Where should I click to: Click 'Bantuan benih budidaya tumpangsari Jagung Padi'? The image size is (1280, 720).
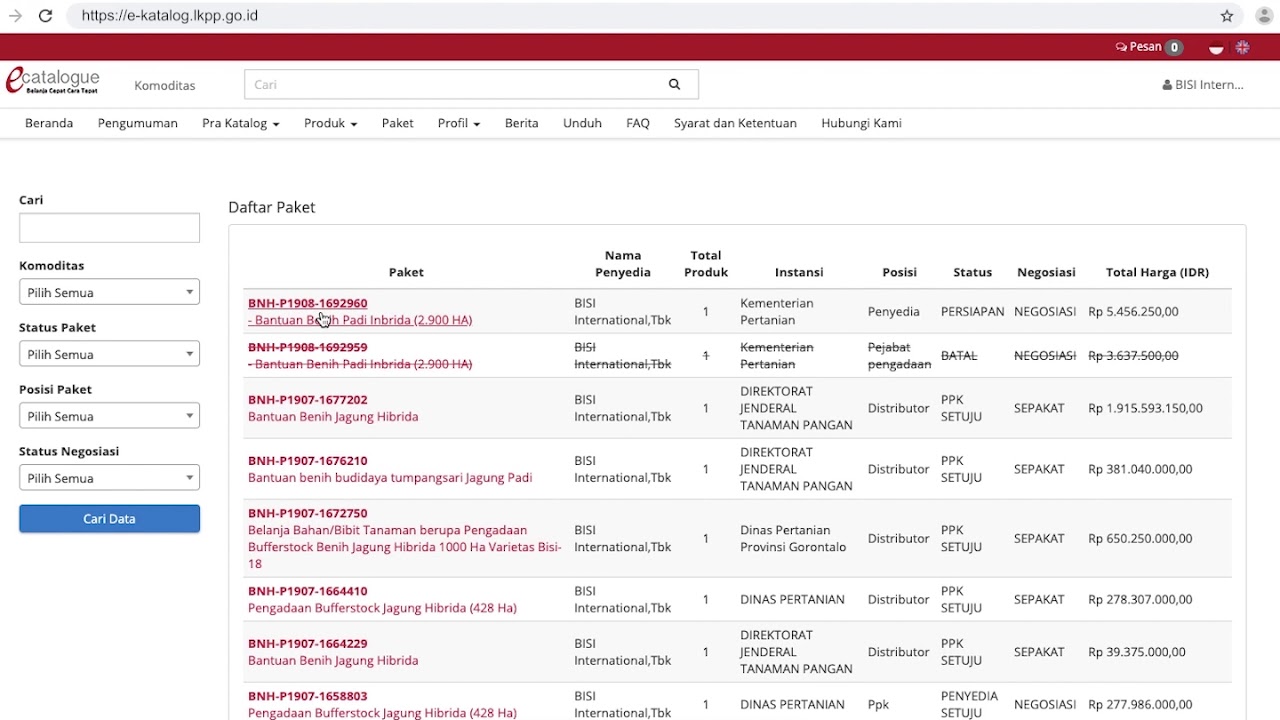390,478
